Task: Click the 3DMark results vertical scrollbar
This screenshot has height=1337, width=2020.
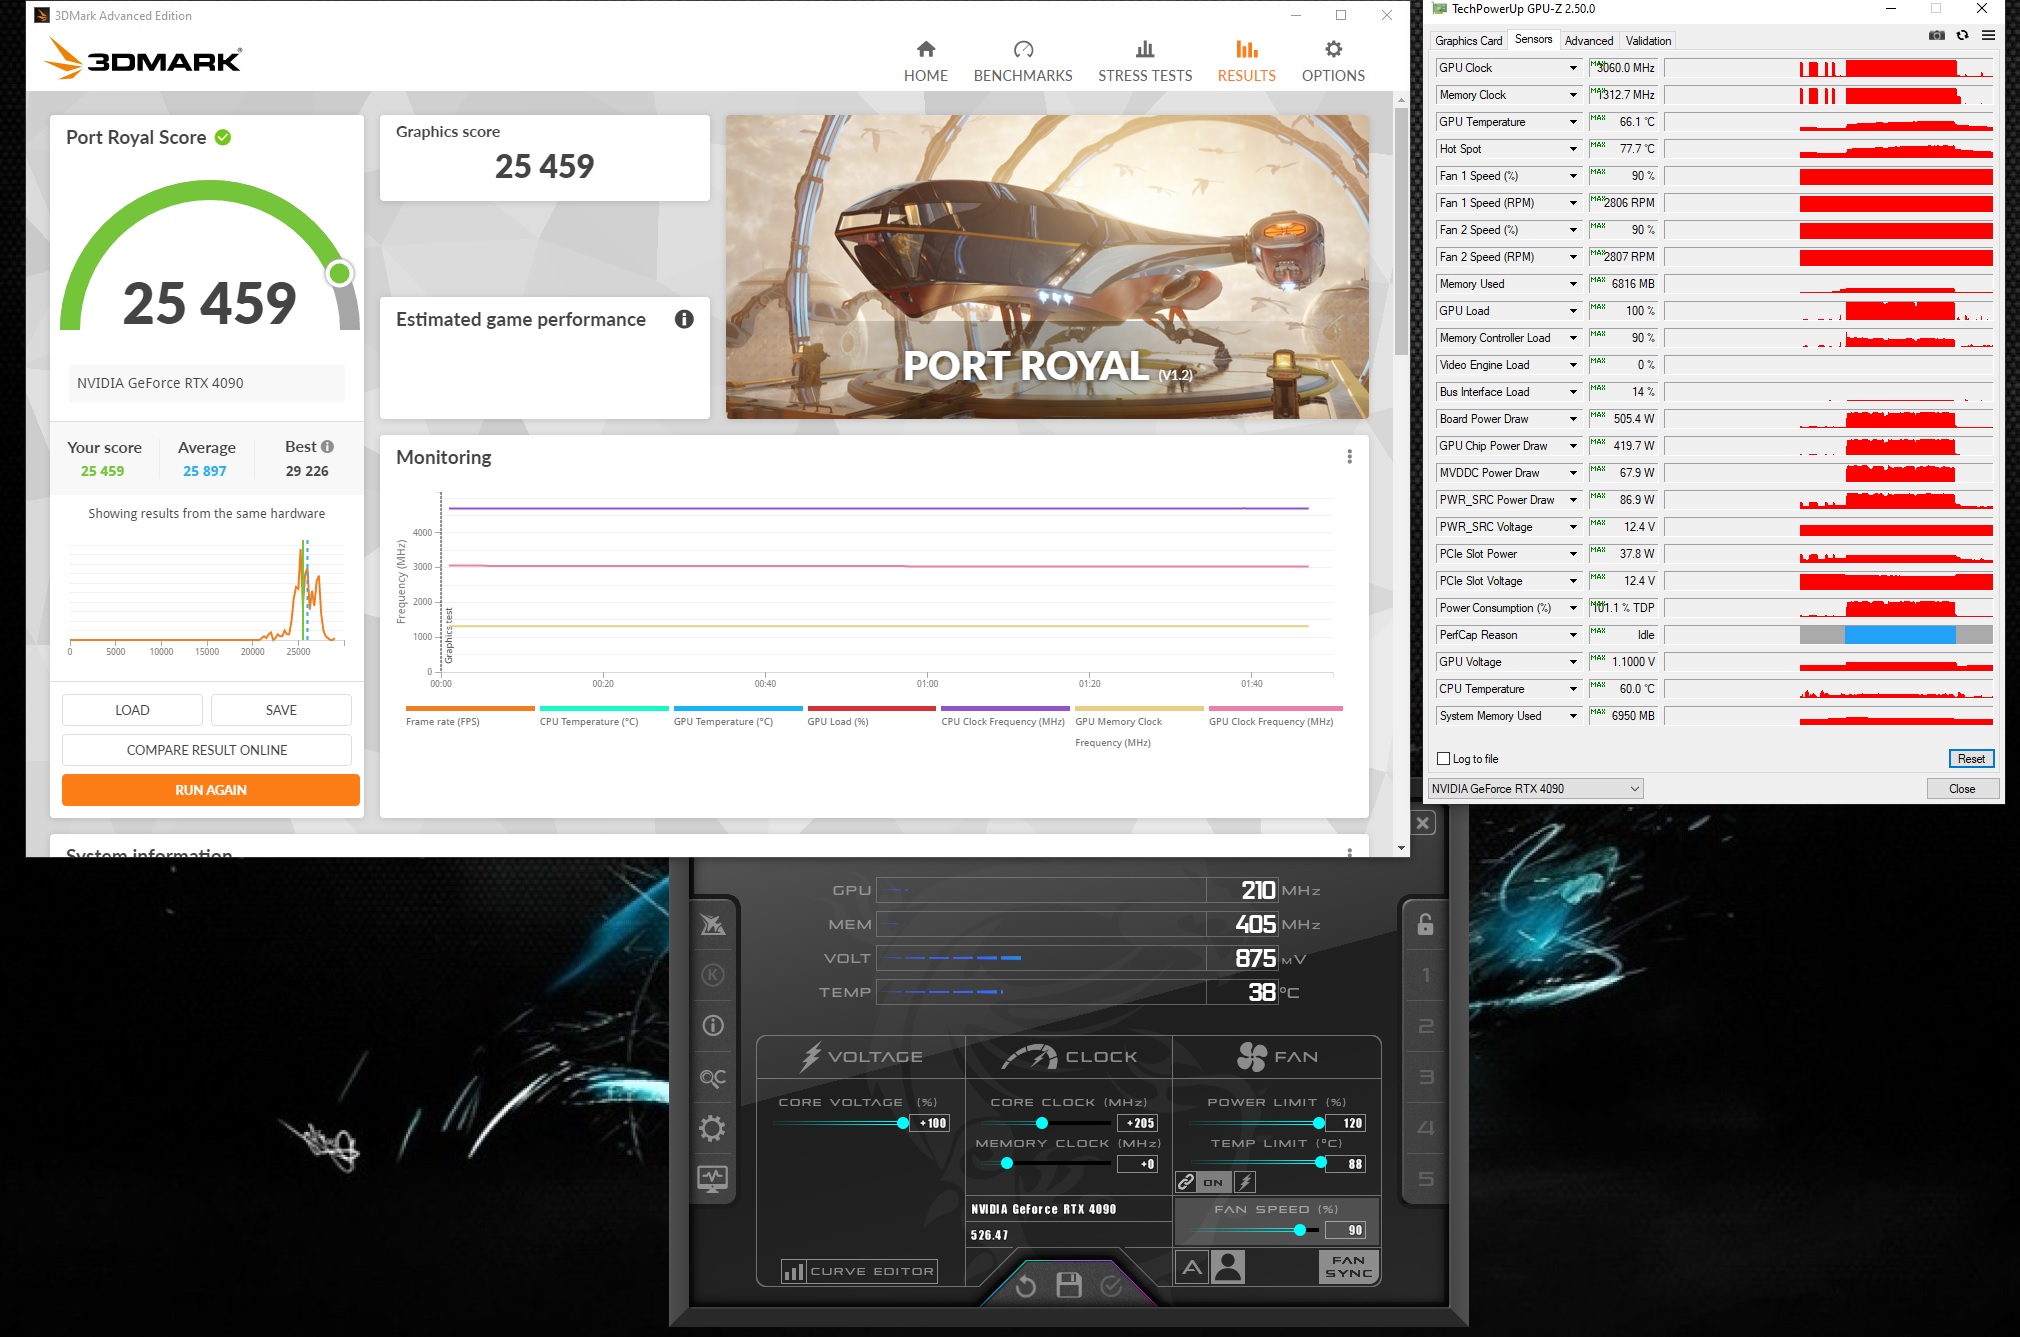Action: (x=1401, y=230)
